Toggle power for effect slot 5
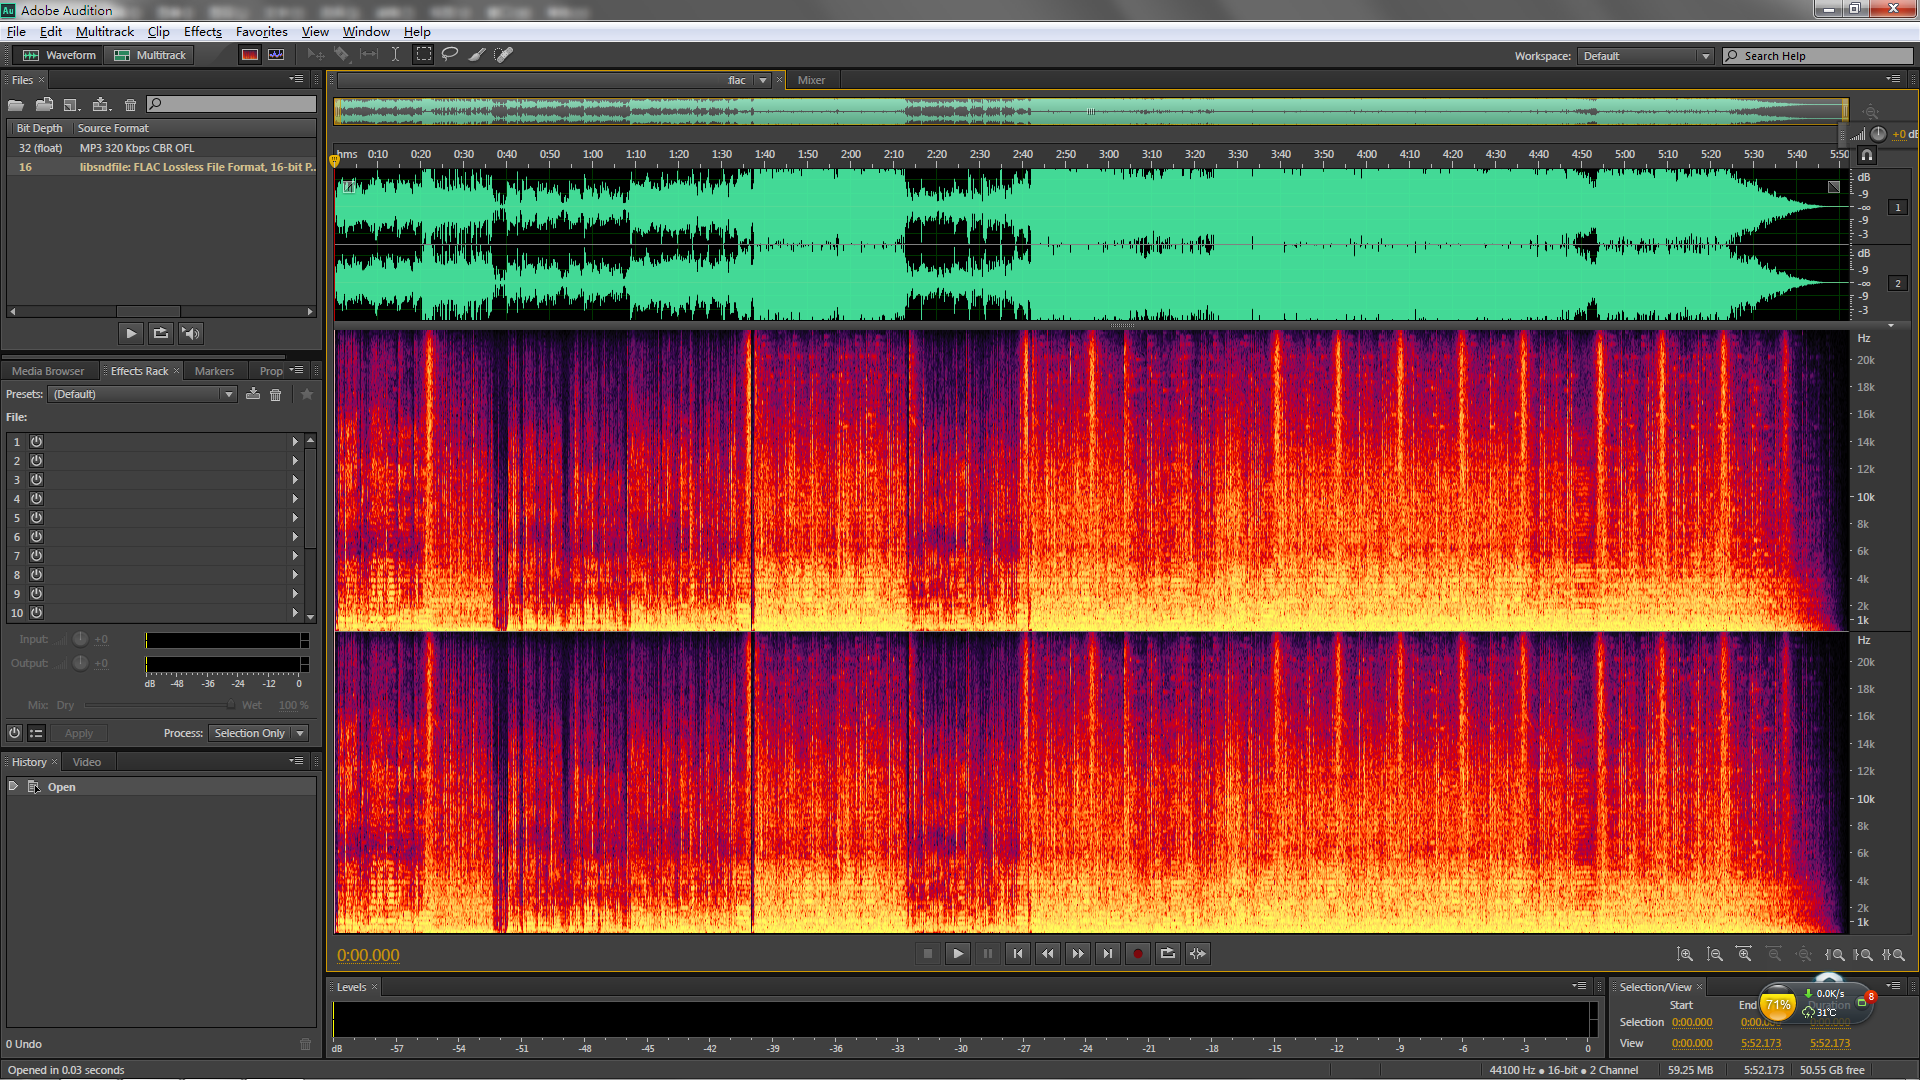The width and height of the screenshot is (1920, 1080). (x=36, y=517)
